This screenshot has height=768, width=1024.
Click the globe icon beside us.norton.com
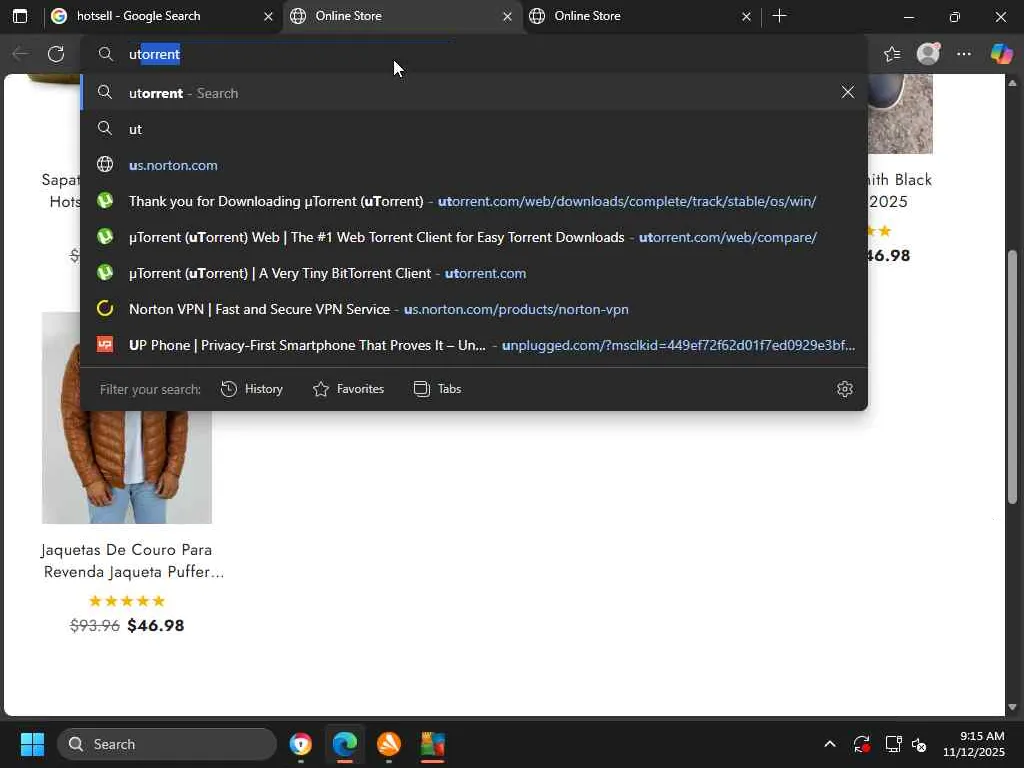105,165
